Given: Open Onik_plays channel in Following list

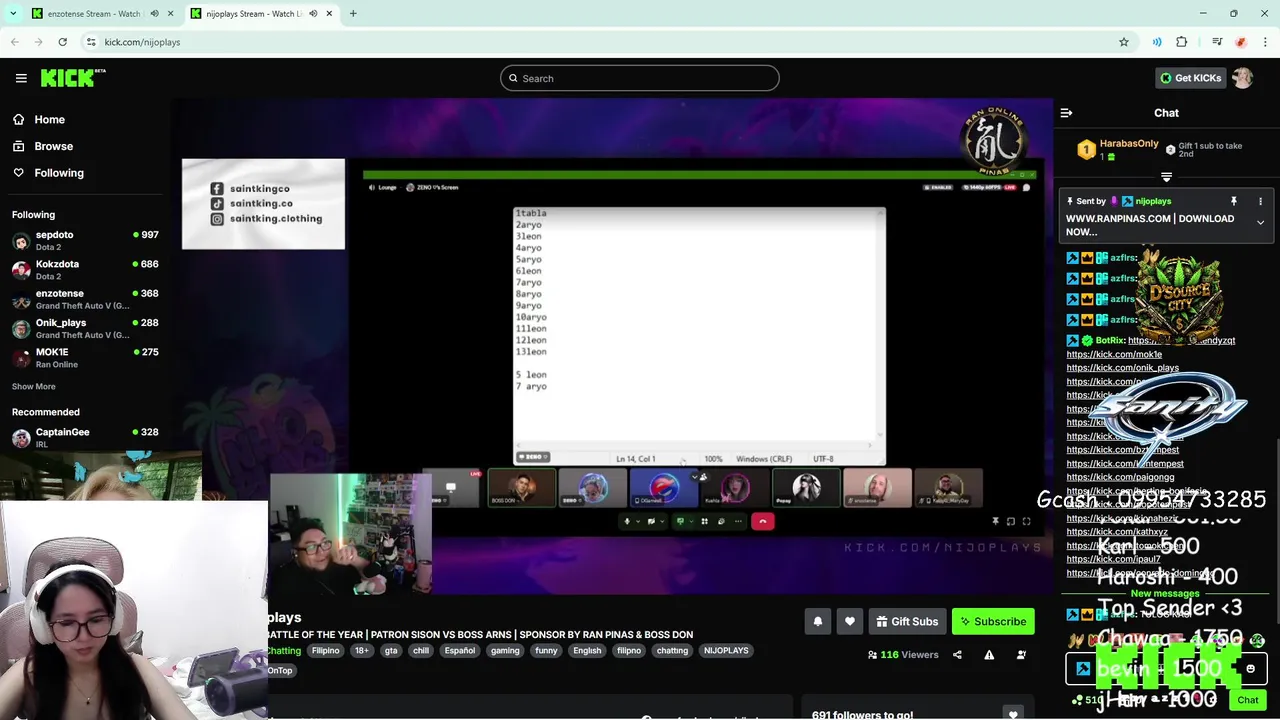Looking at the screenshot, I should pos(85,328).
